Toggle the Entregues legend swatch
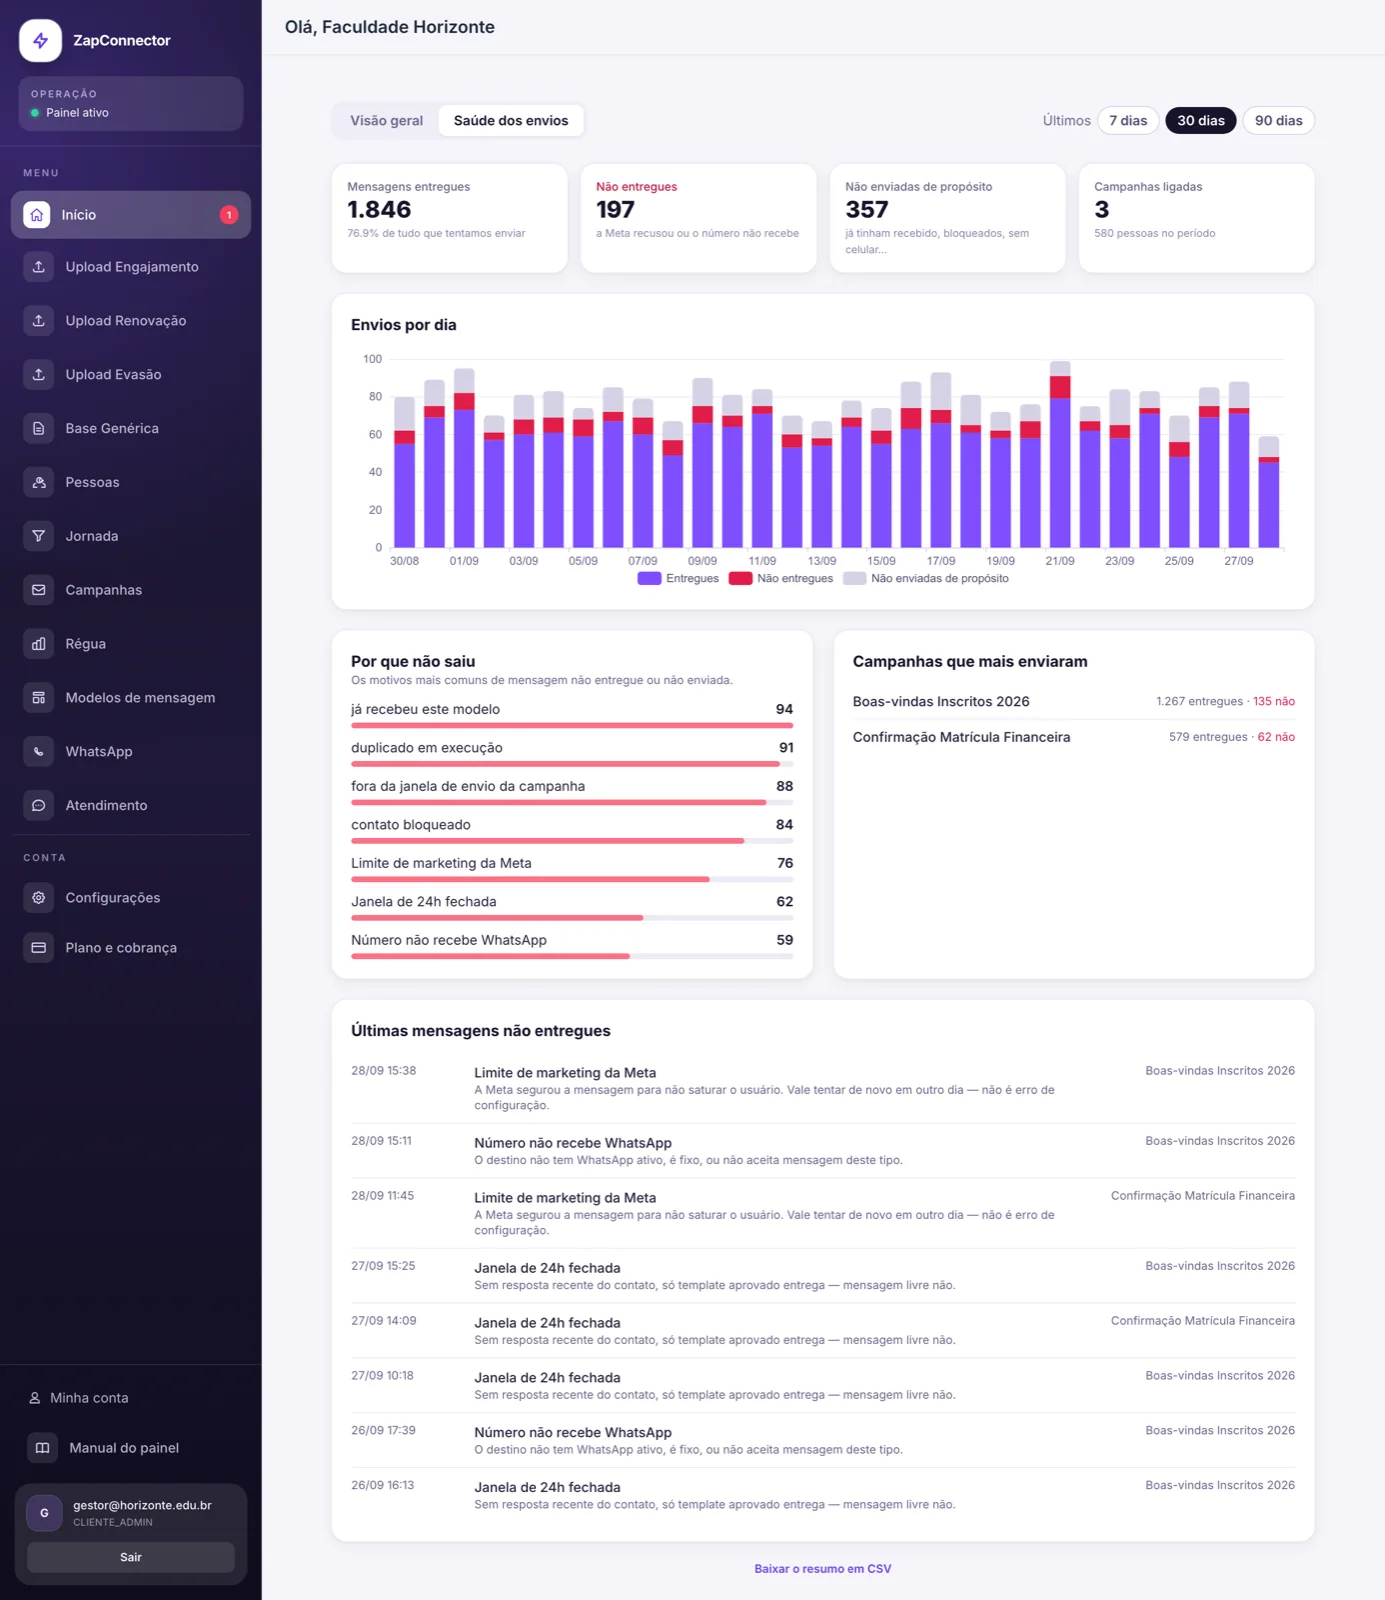 649,578
